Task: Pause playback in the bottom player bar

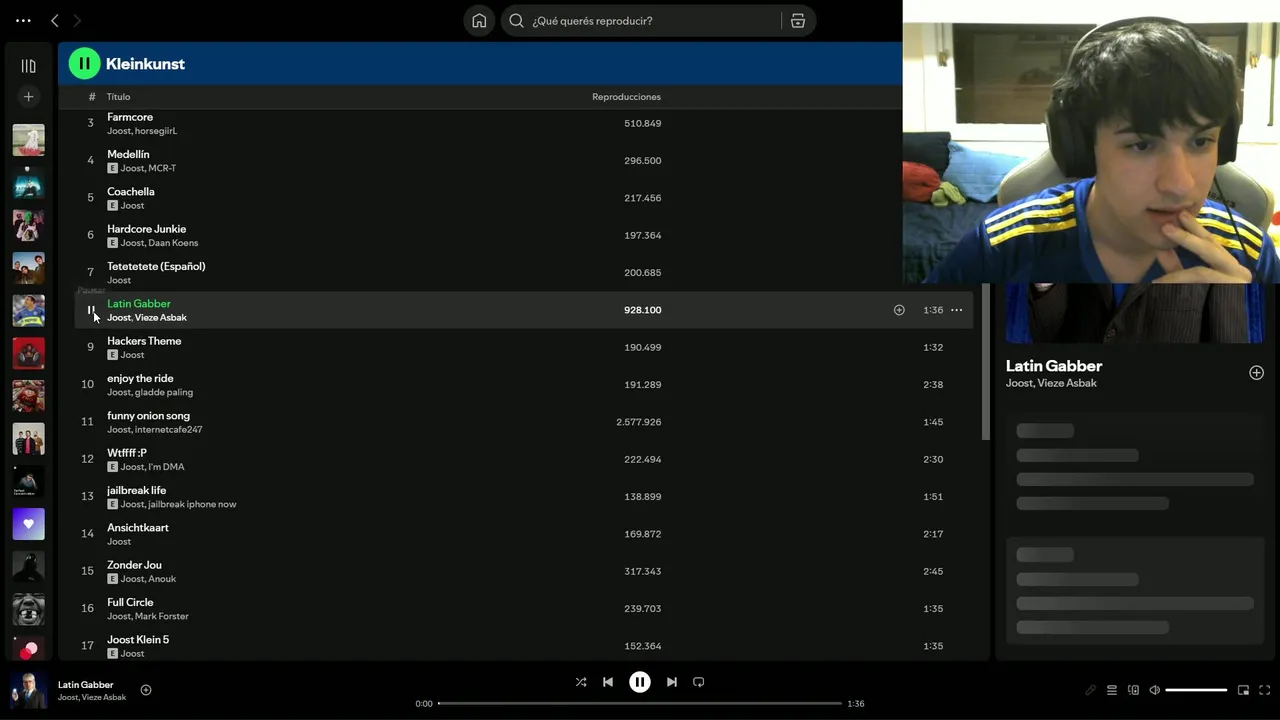Action: coord(640,682)
